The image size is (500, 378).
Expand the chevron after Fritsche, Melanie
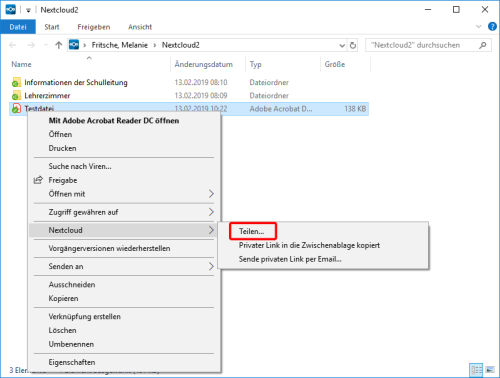[x=155, y=45]
